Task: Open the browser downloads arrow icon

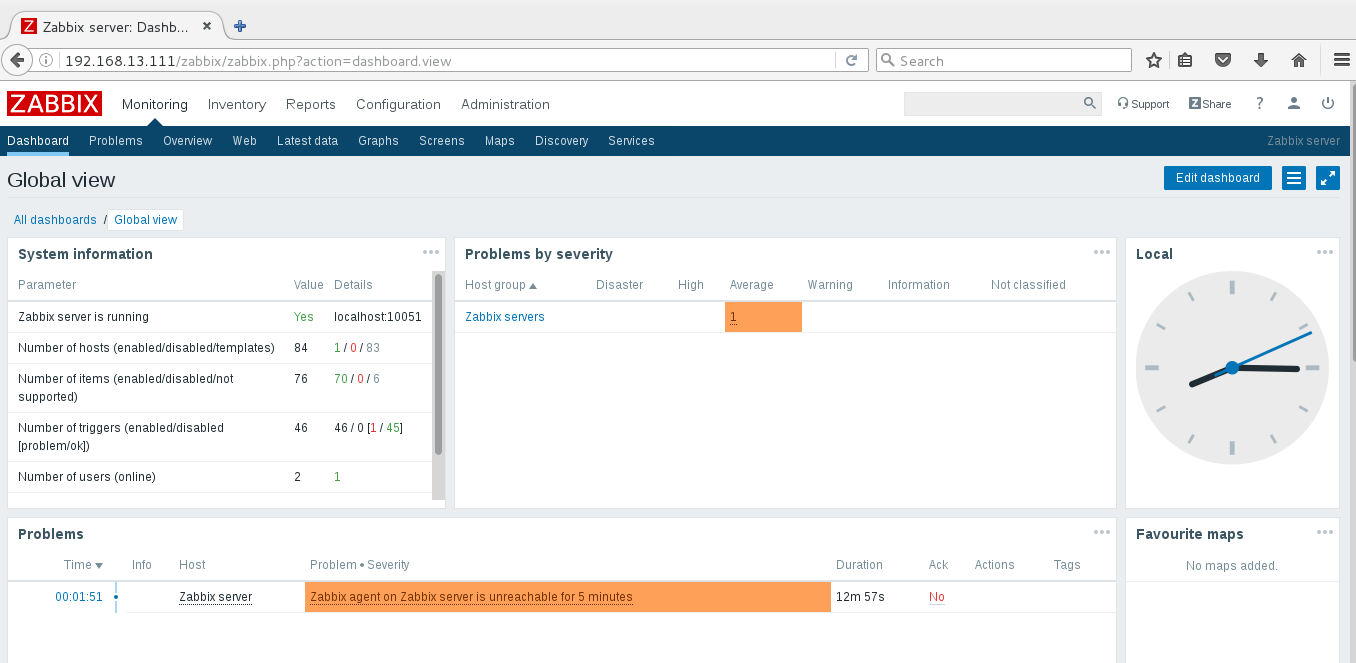Action: 1260,61
